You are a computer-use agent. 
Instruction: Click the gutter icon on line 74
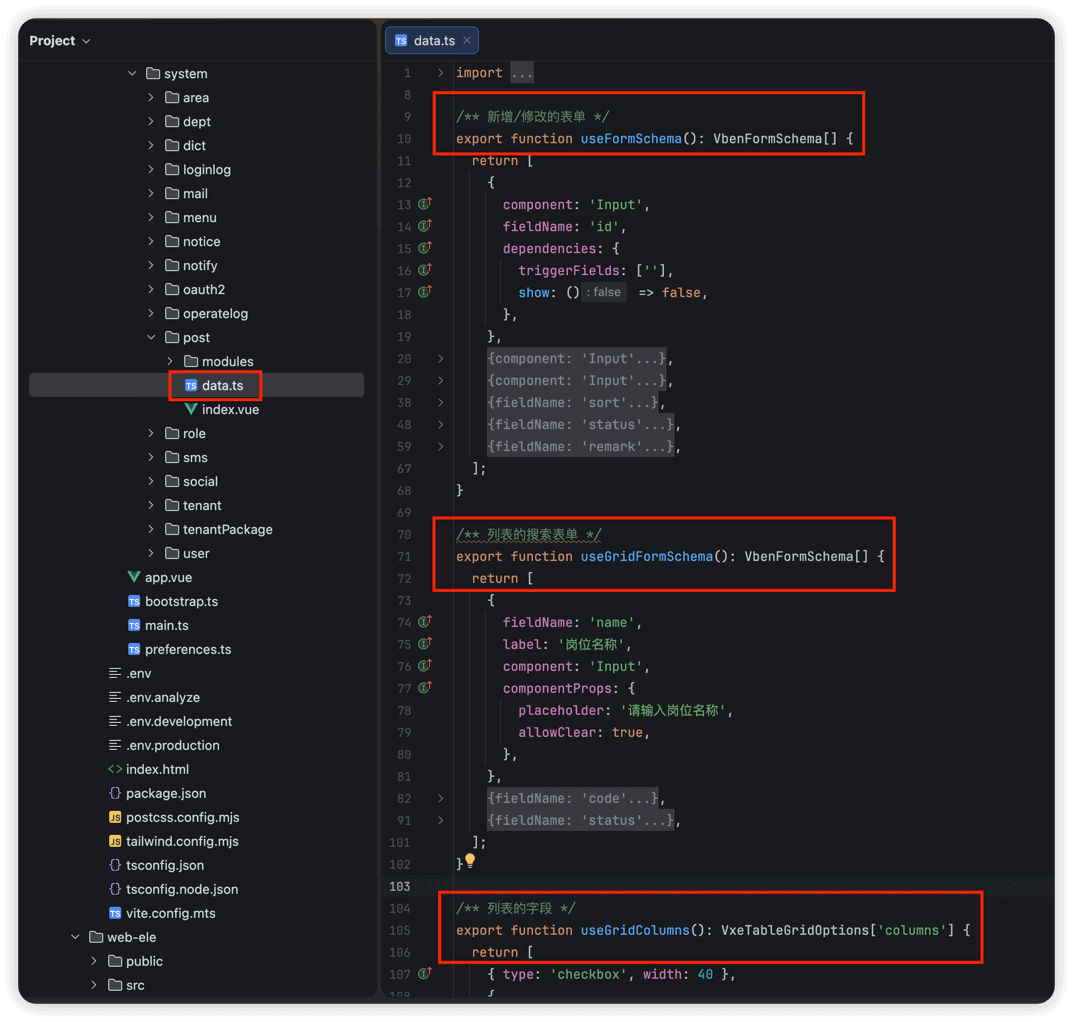click(x=425, y=622)
